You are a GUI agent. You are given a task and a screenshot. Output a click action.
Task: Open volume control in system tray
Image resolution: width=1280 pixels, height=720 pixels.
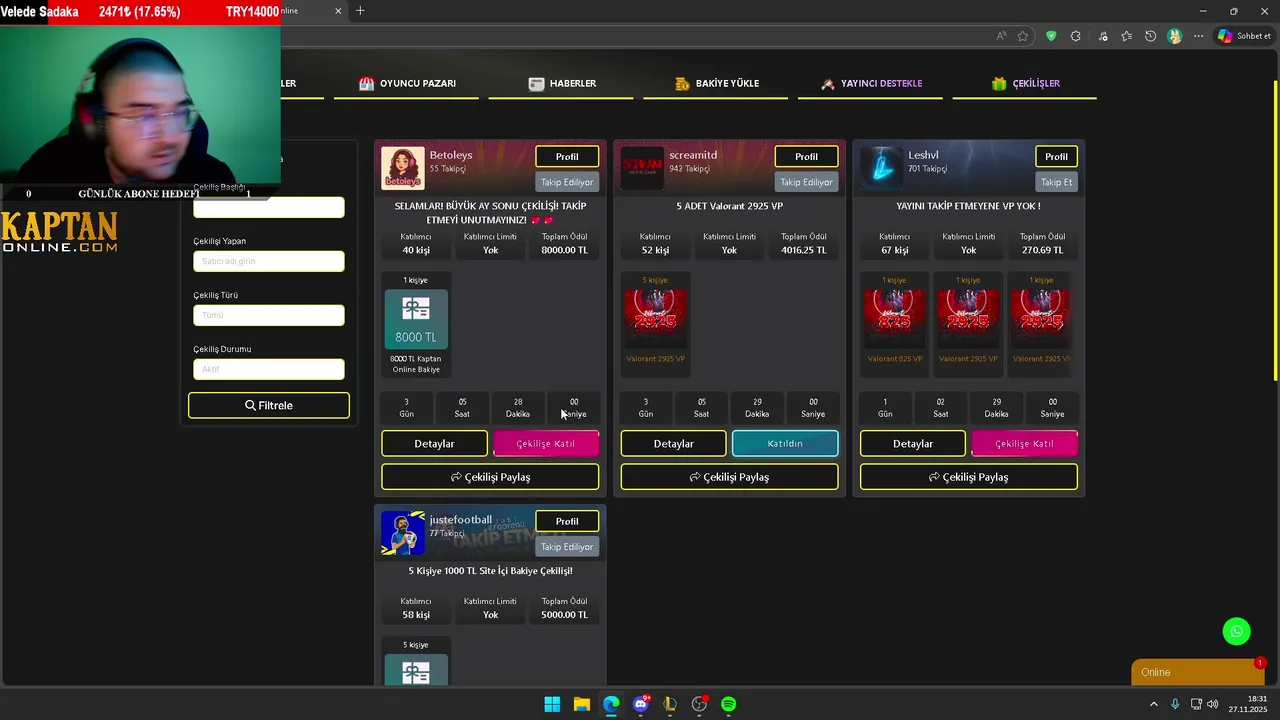(1213, 704)
